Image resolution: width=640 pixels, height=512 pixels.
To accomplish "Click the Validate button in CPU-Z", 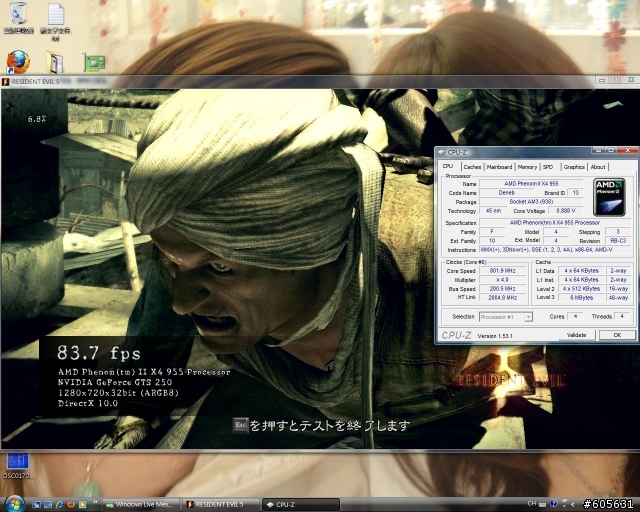I will coord(576,335).
